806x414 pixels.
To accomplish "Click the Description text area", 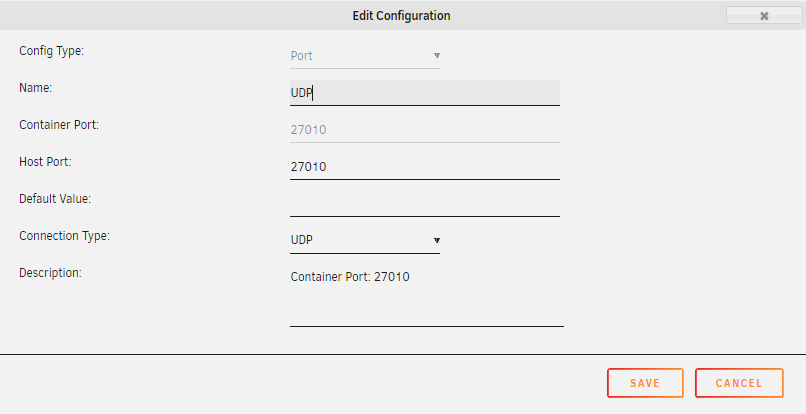I will pos(427,296).
